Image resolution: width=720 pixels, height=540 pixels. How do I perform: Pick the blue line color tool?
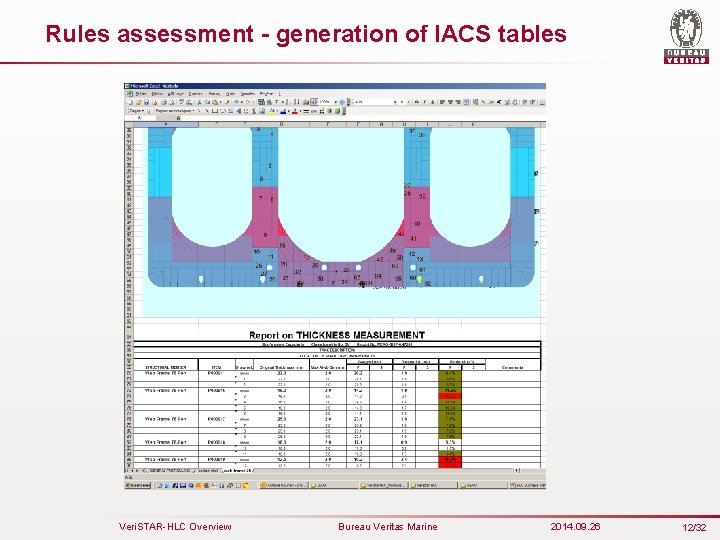283,111
